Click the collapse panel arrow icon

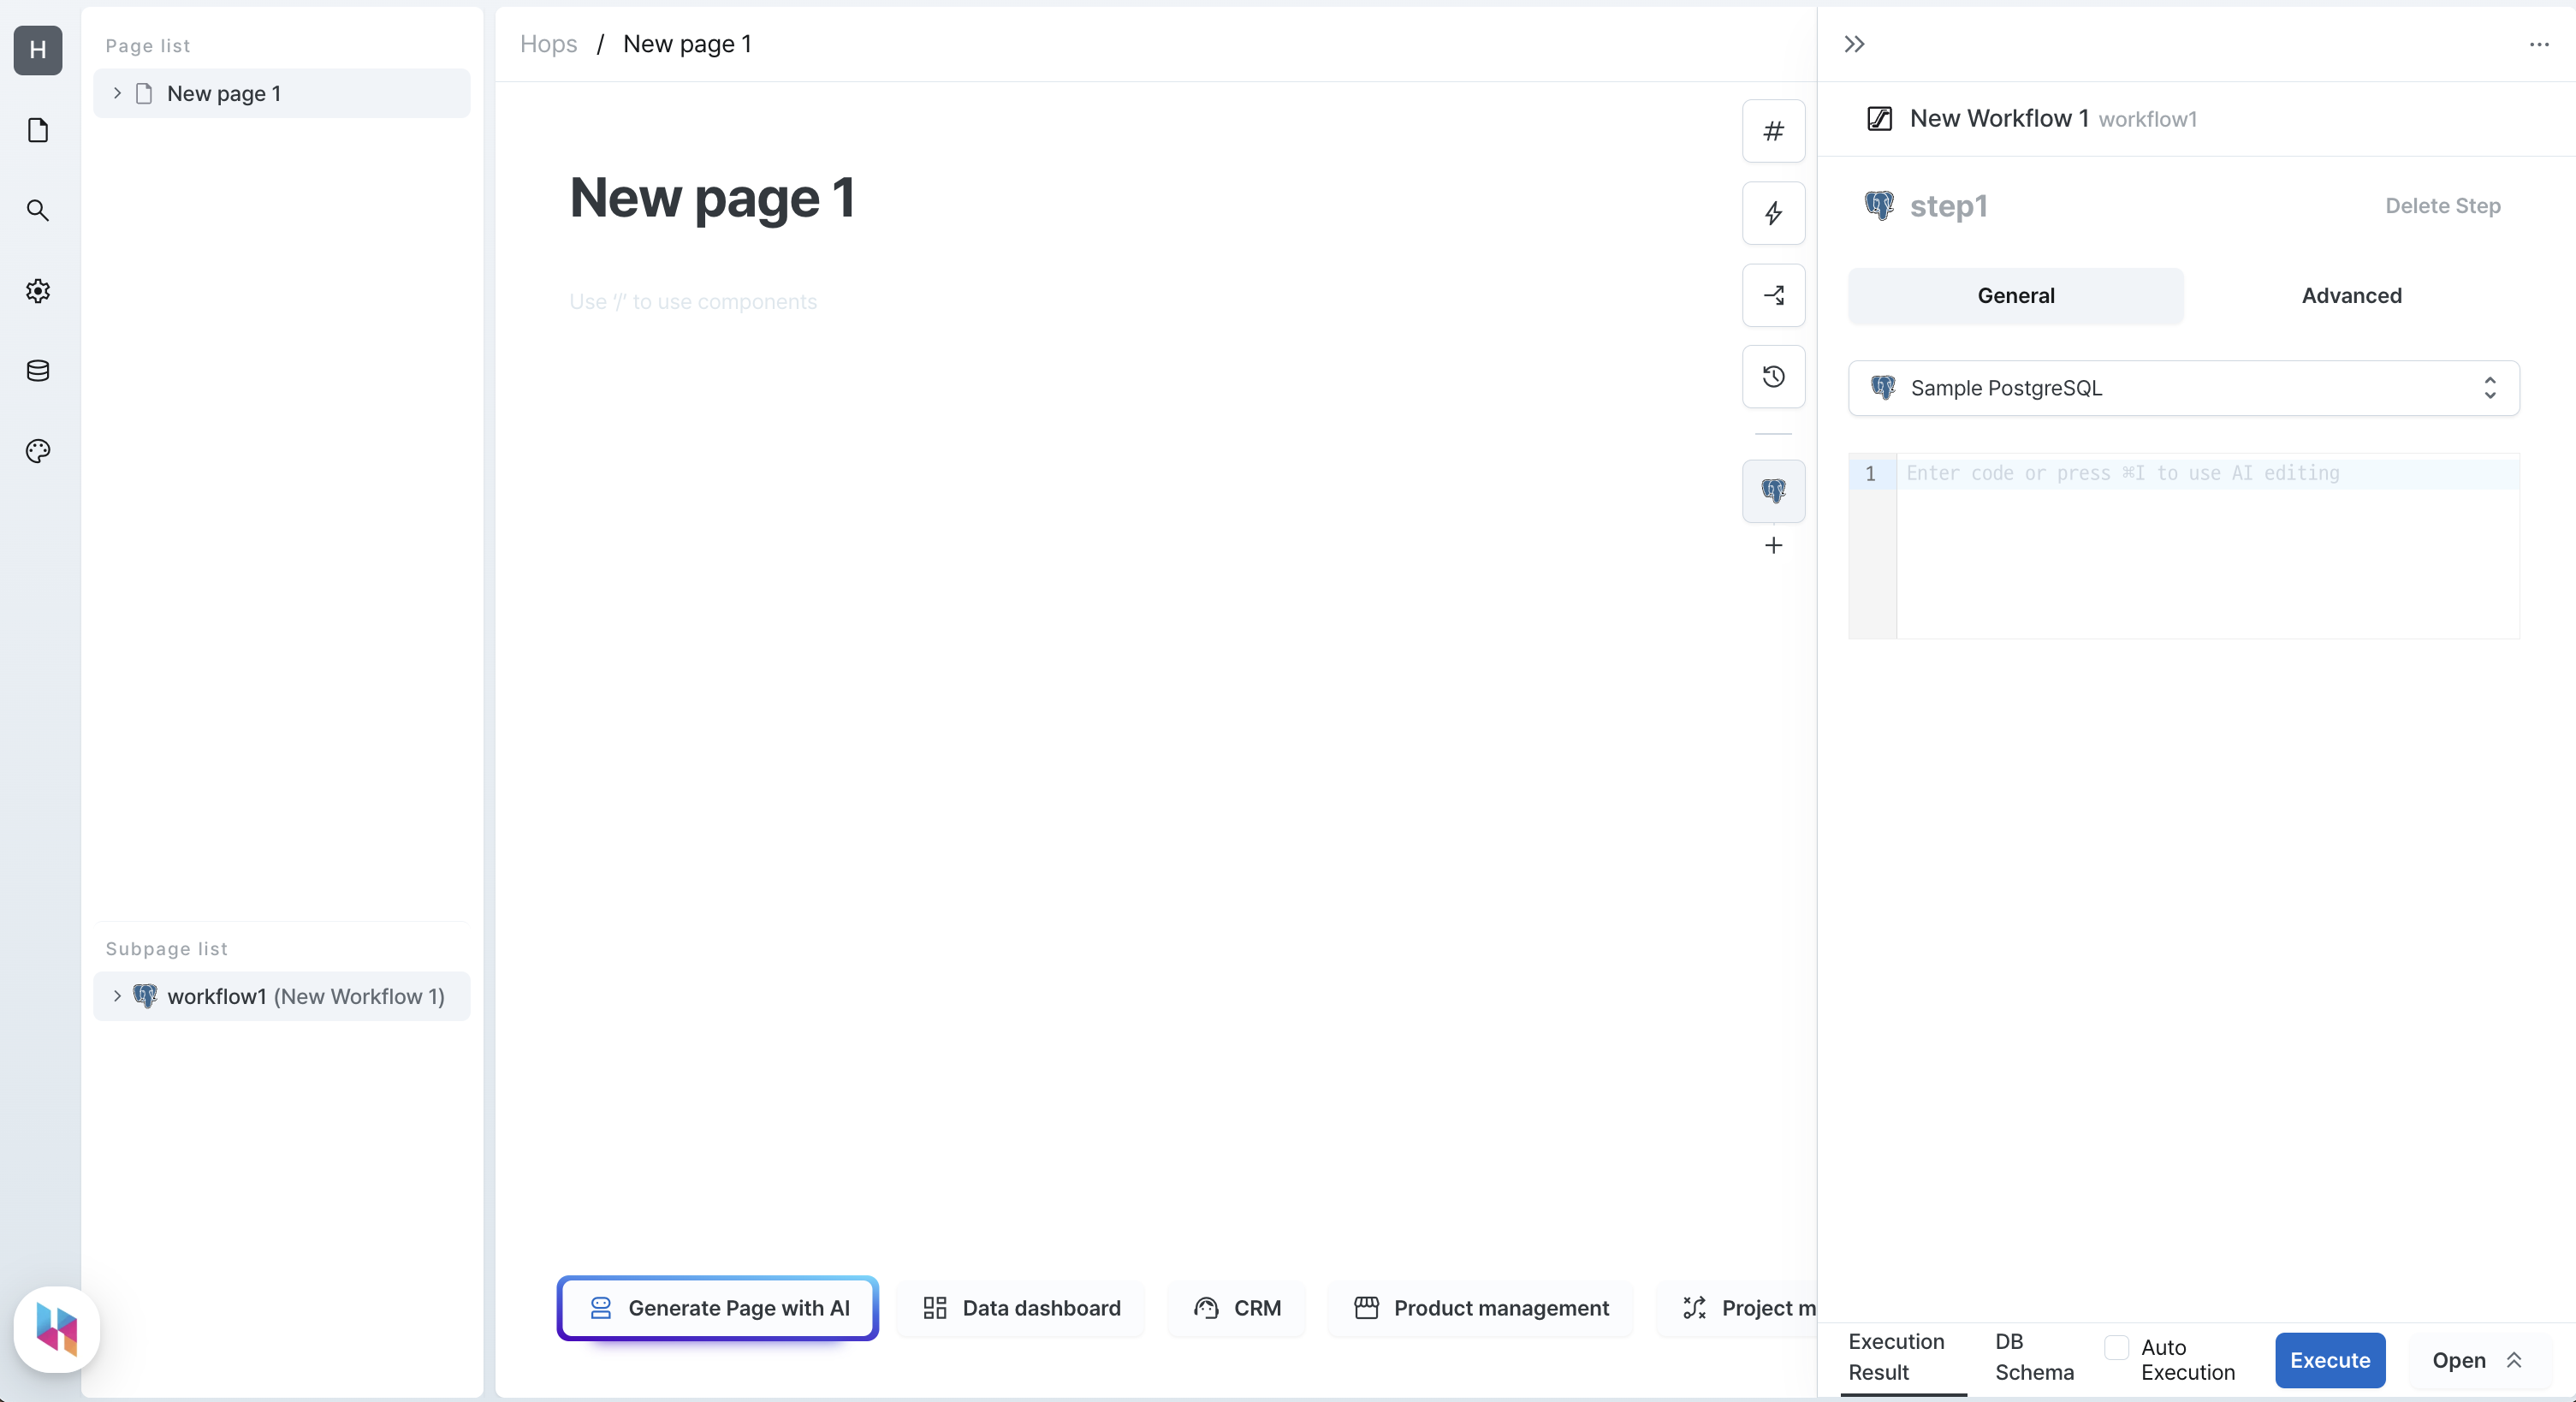click(1853, 43)
